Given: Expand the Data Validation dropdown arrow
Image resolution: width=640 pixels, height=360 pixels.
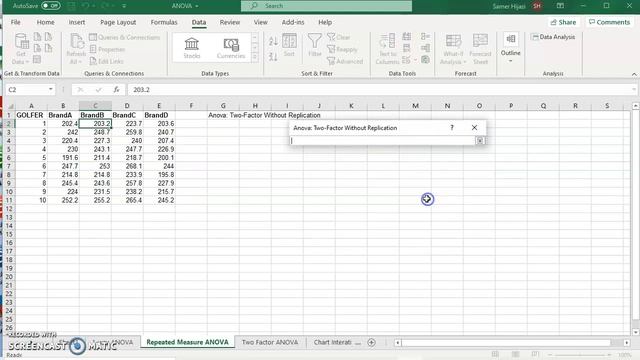Looking at the screenshot, I should [x=416, y=60].
